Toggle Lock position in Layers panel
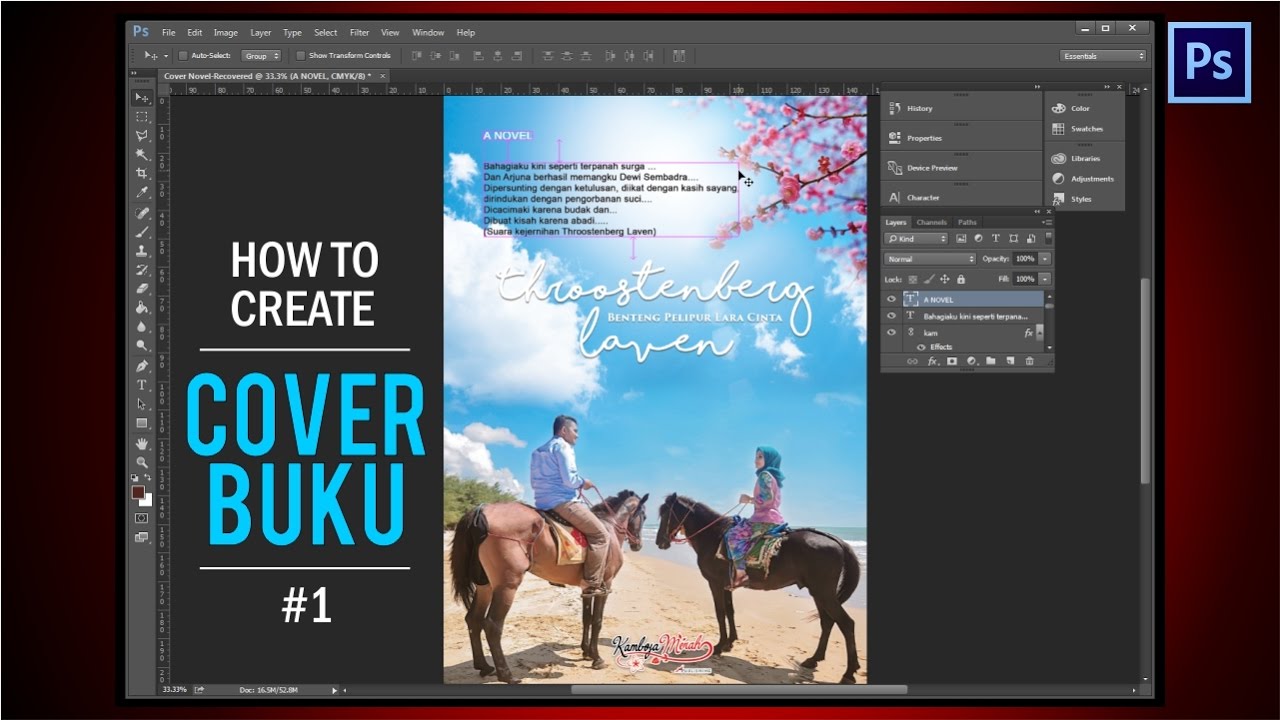 (944, 279)
